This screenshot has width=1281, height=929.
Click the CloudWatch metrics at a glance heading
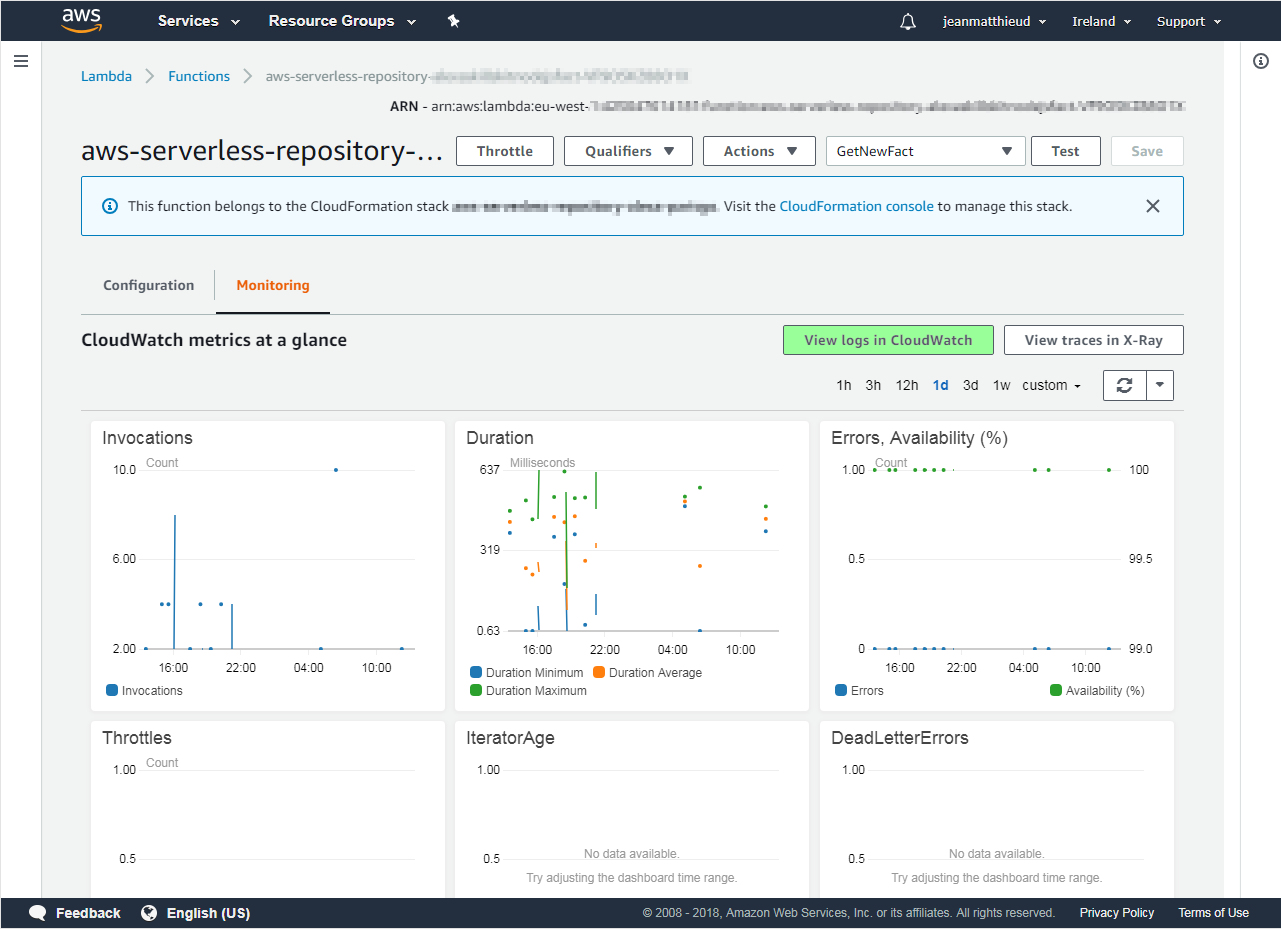click(x=214, y=340)
